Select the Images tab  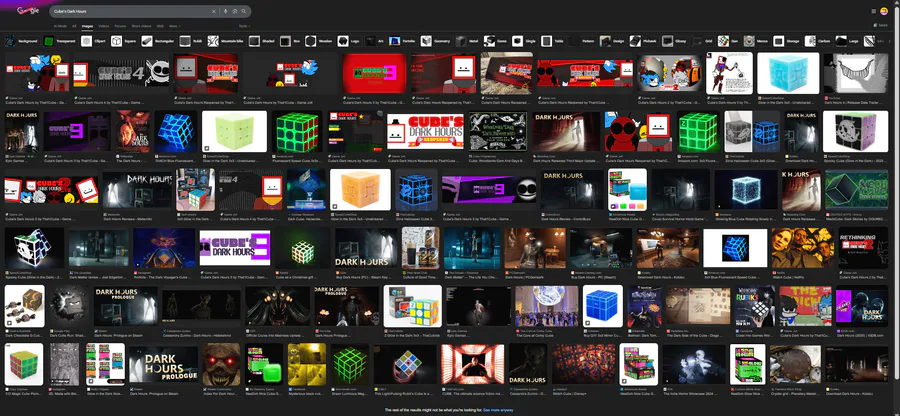pos(87,26)
